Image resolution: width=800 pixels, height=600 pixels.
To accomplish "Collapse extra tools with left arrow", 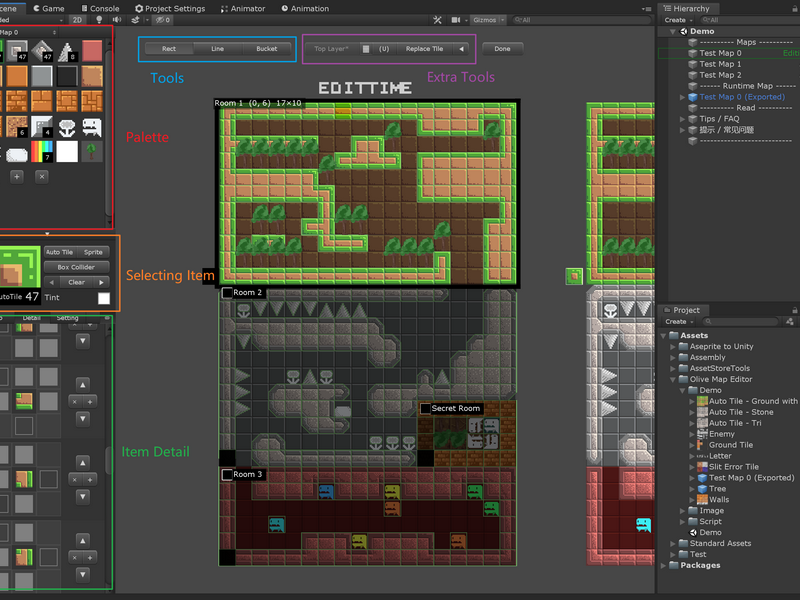I will click(x=462, y=49).
